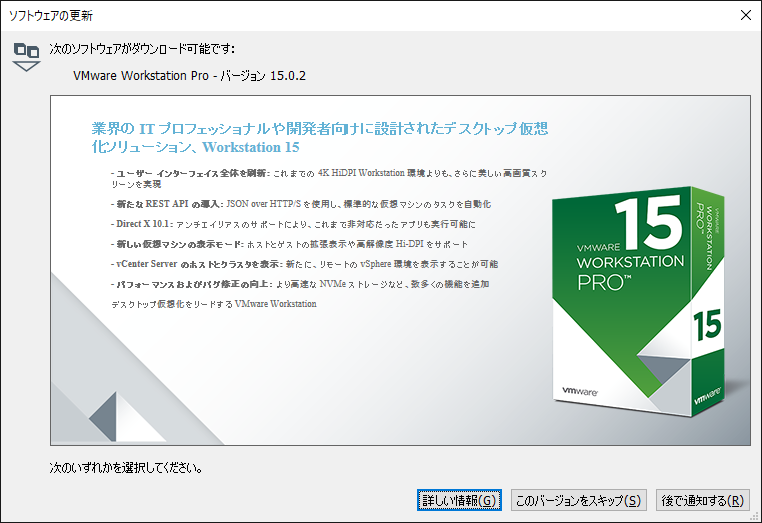The image size is (762, 523).
Task: Choose 後で通知する(R) to be reminded later
Action: (x=703, y=500)
